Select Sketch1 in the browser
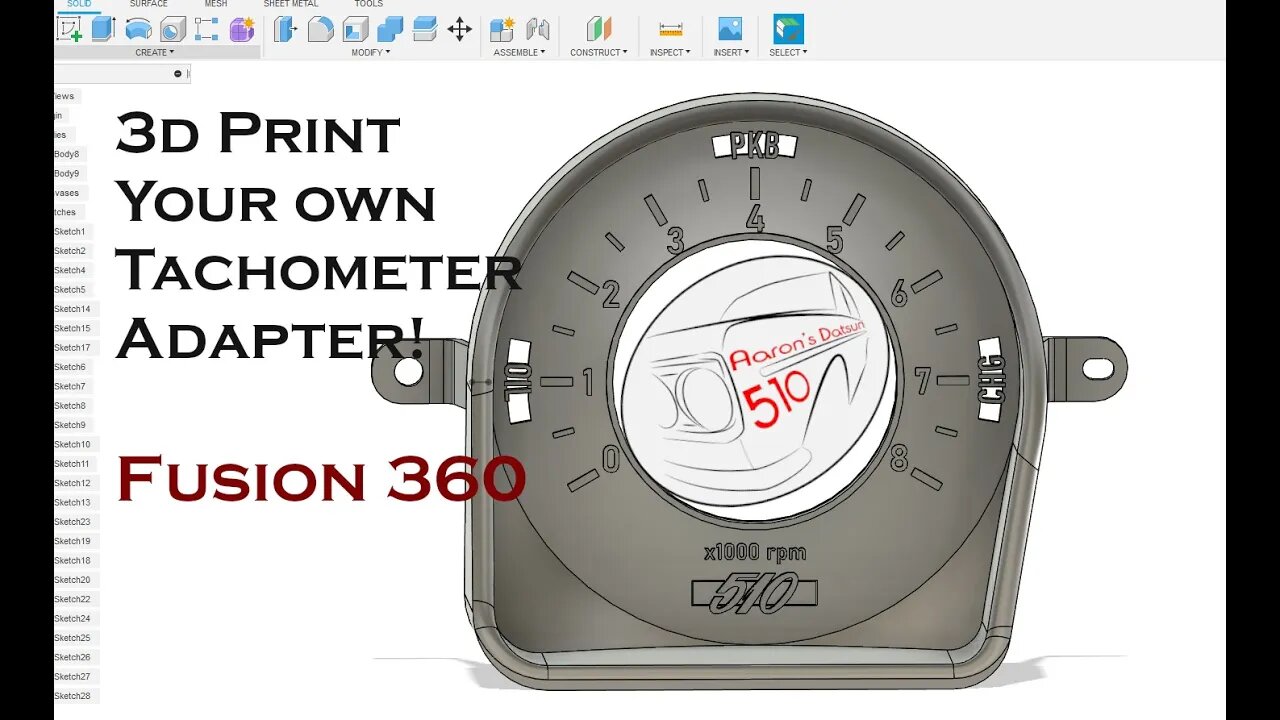The height and width of the screenshot is (720, 1280). pyautogui.click(x=70, y=232)
